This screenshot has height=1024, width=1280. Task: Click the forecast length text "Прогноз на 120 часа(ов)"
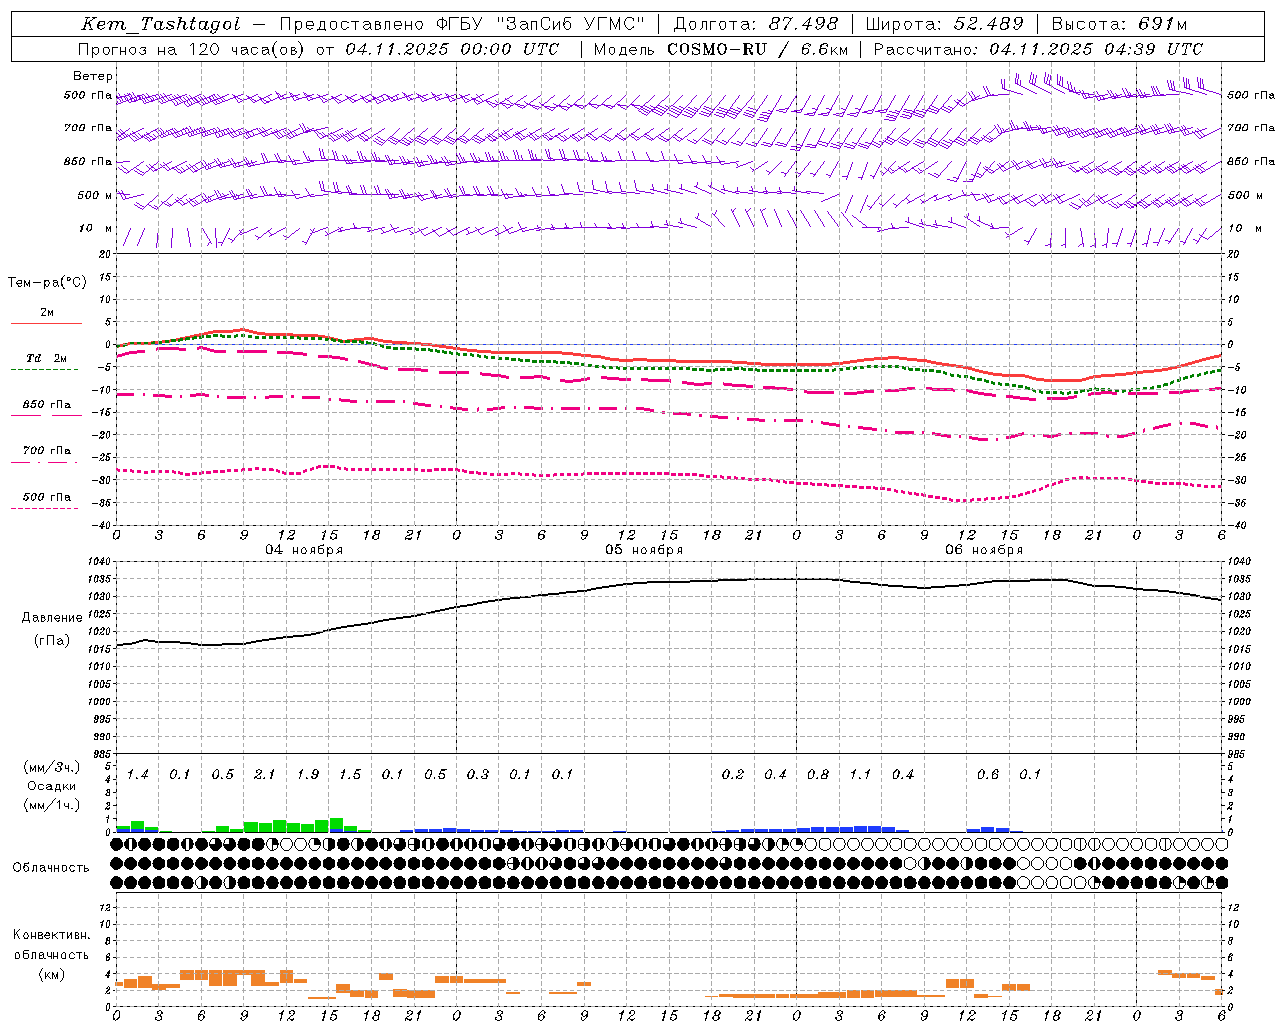(x=191, y=49)
